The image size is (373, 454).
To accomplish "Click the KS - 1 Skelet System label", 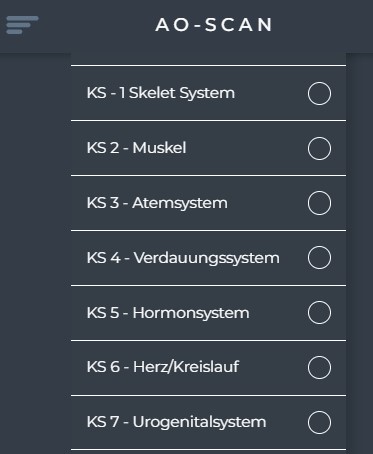I will tap(161, 93).
